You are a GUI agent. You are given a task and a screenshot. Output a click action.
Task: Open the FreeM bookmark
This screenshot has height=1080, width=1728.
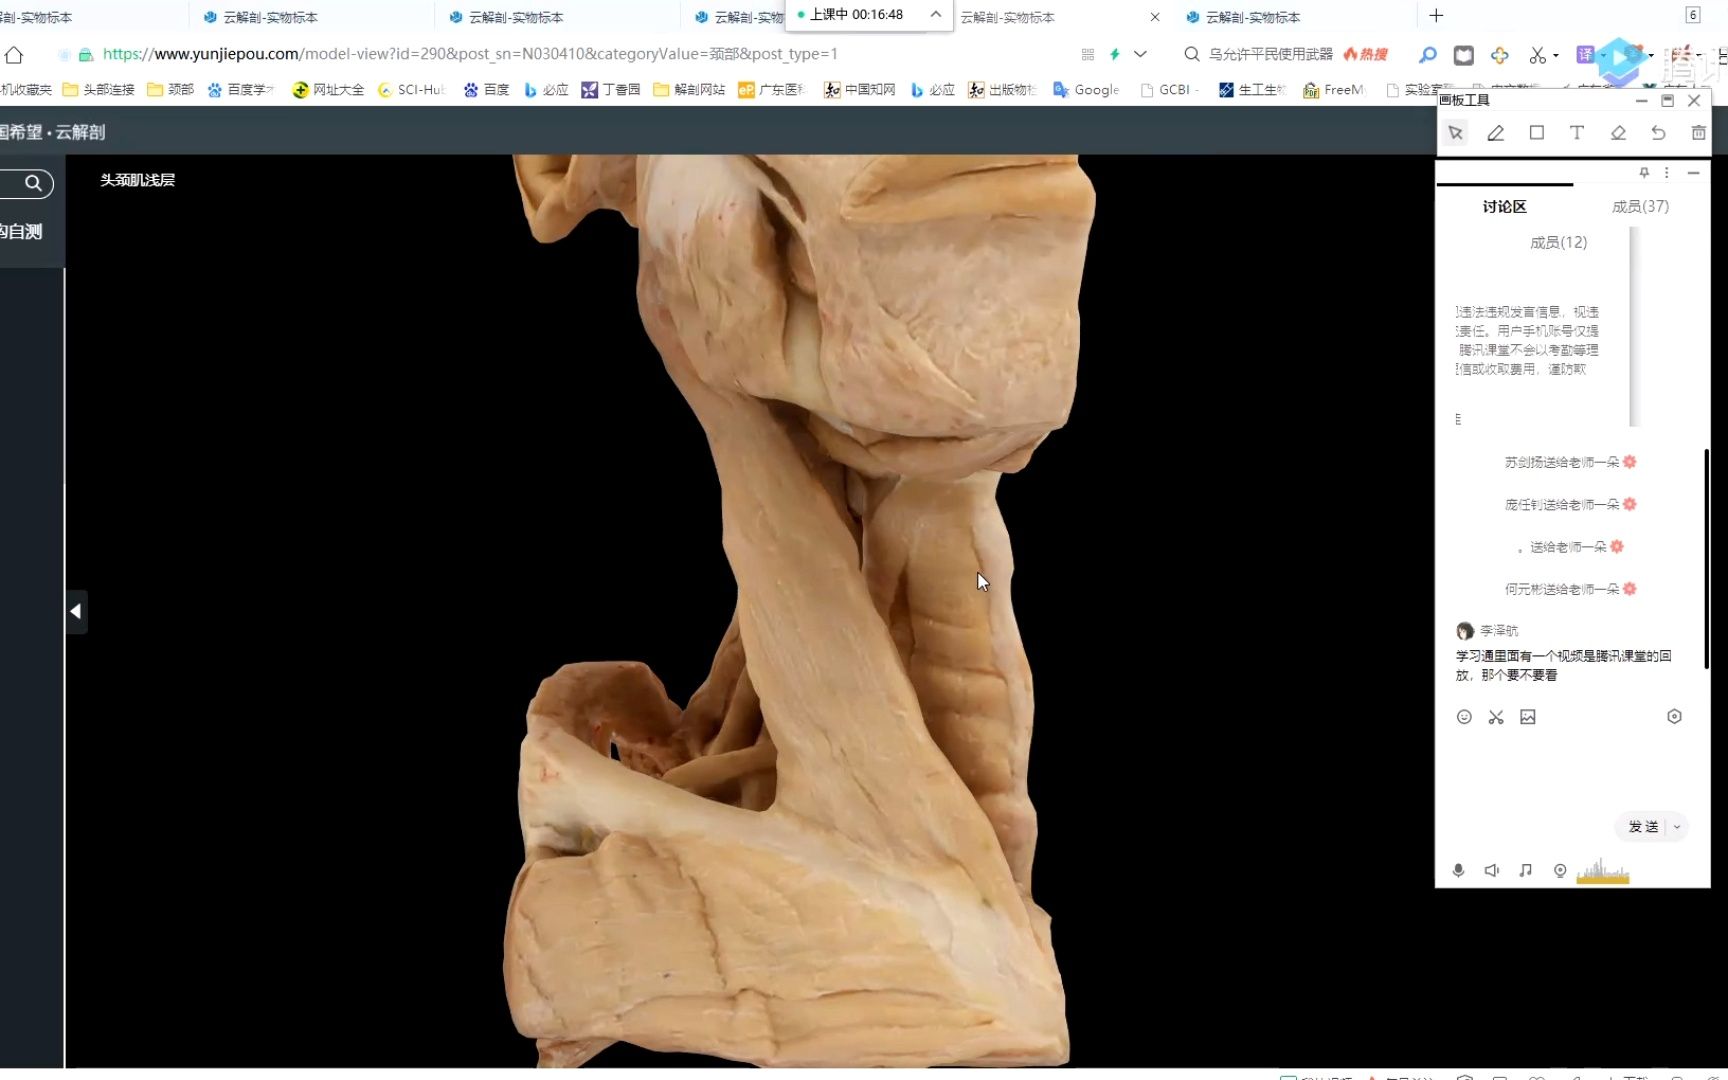(1333, 90)
